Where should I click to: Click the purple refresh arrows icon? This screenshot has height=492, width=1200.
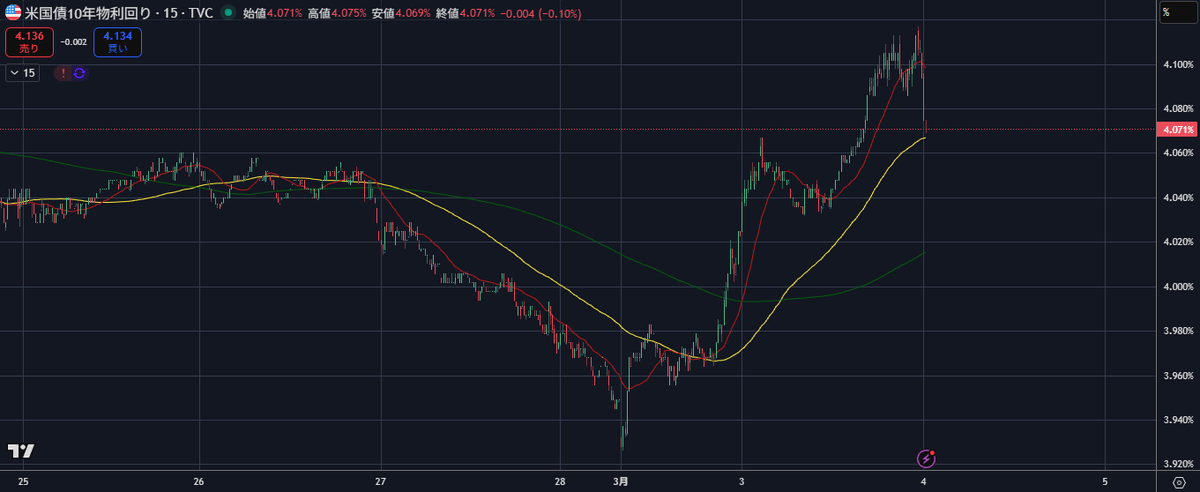pyautogui.click(x=79, y=73)
